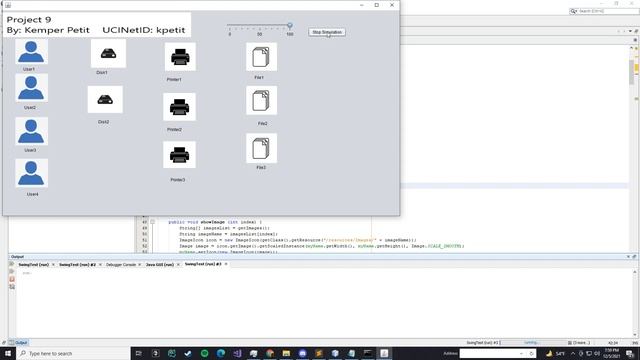Click the User2 person icon

[x=31, y=88]
